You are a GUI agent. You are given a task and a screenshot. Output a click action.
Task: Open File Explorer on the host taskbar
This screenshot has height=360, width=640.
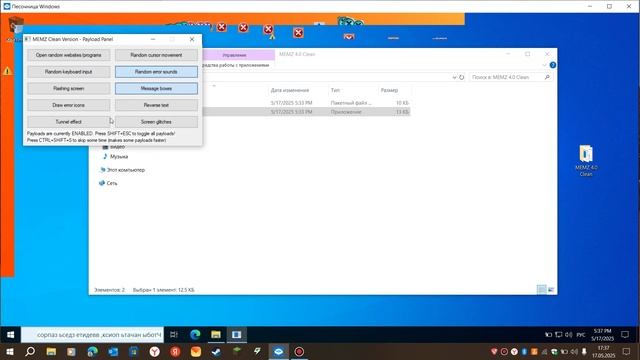pos(51,351)
